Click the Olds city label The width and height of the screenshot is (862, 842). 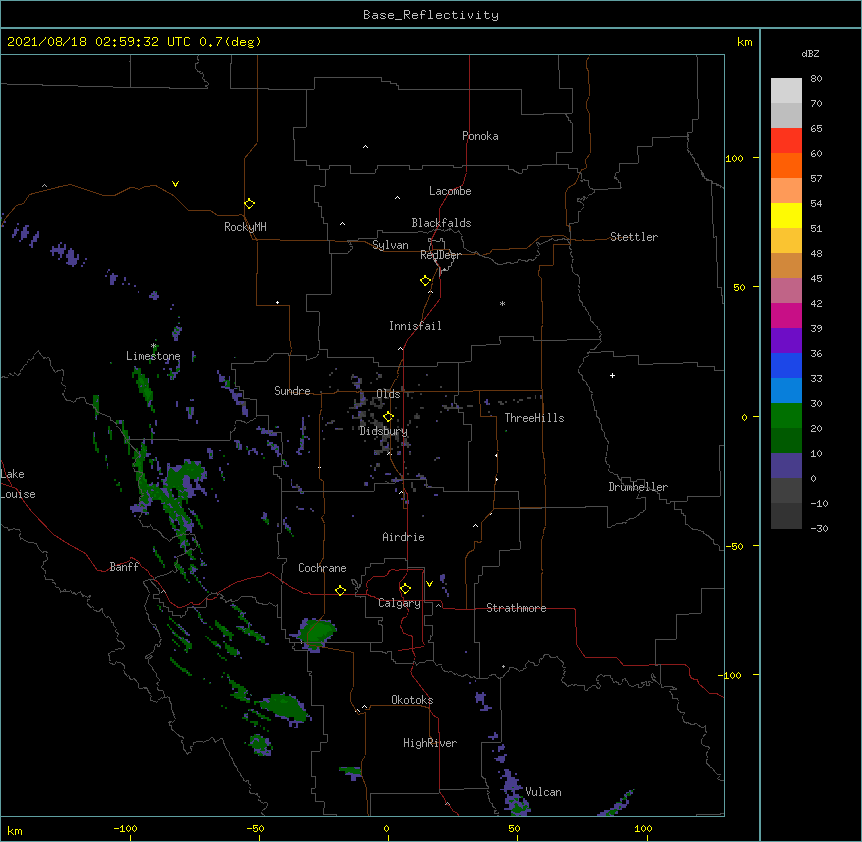(x=388, y=394)
